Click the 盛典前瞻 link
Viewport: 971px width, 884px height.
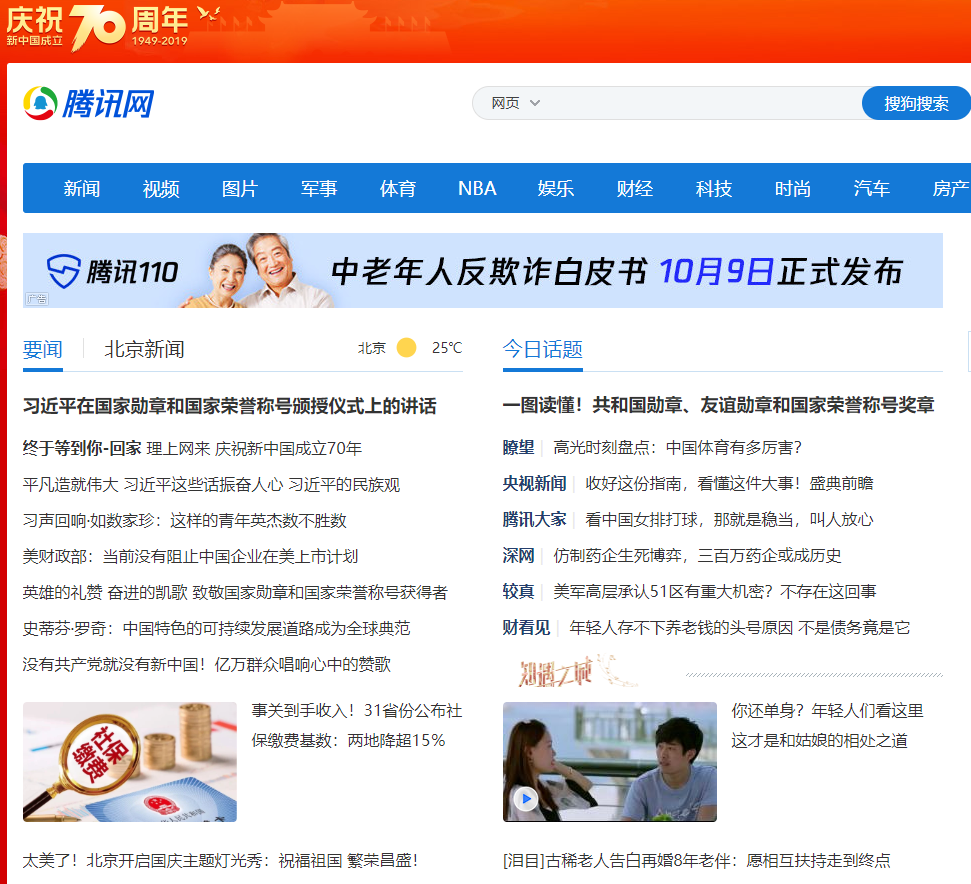(x=841, y=483)
